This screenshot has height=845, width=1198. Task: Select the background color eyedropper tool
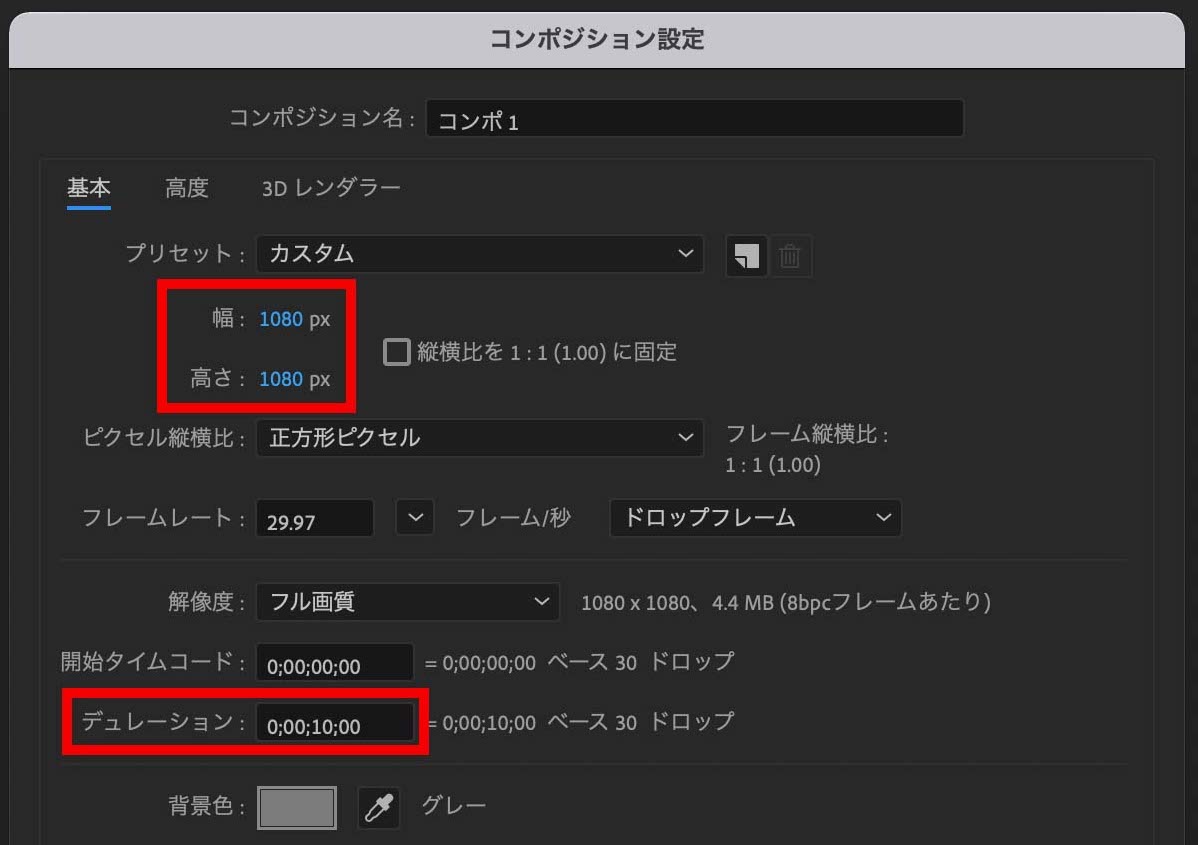[x=379, y=808]
